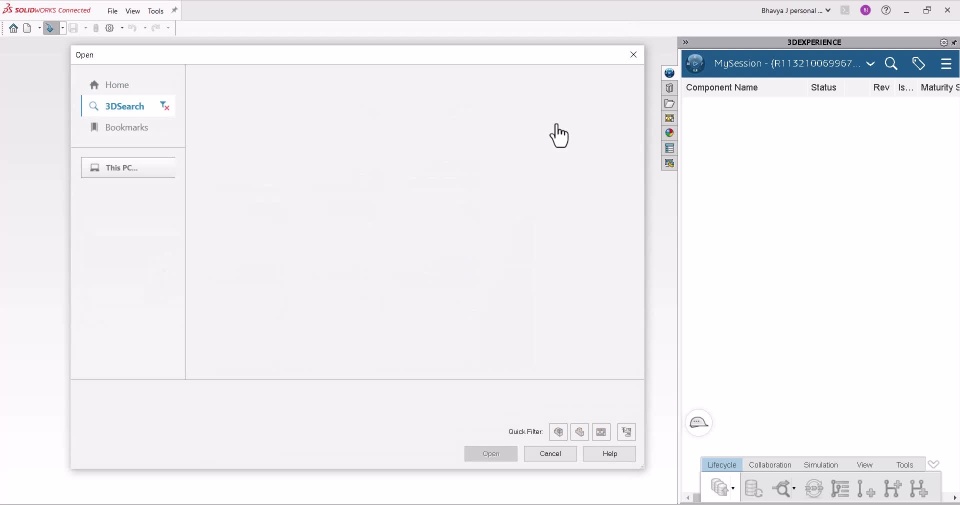The image size is (960, 505).
Task: Clear the 3DSearch filter icon
Action: (x=165, y=106)
